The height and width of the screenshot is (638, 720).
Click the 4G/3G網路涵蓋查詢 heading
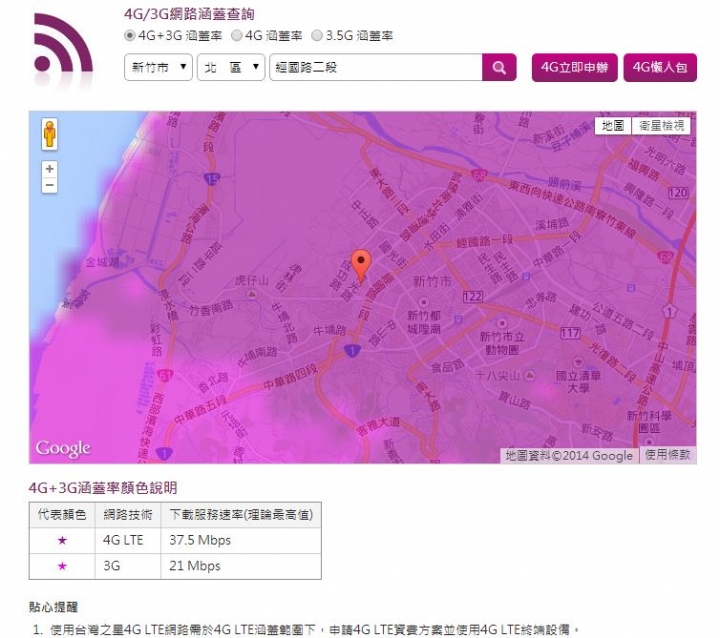click(x=189, y=14)
